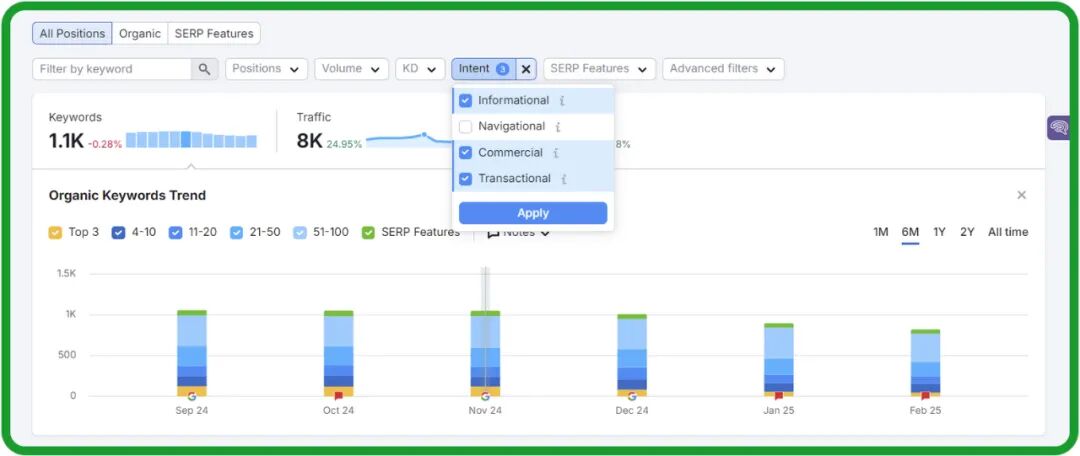Click the red note flag at Oct 24
This screenshot has width=1080, height=456.
point(338,396)
